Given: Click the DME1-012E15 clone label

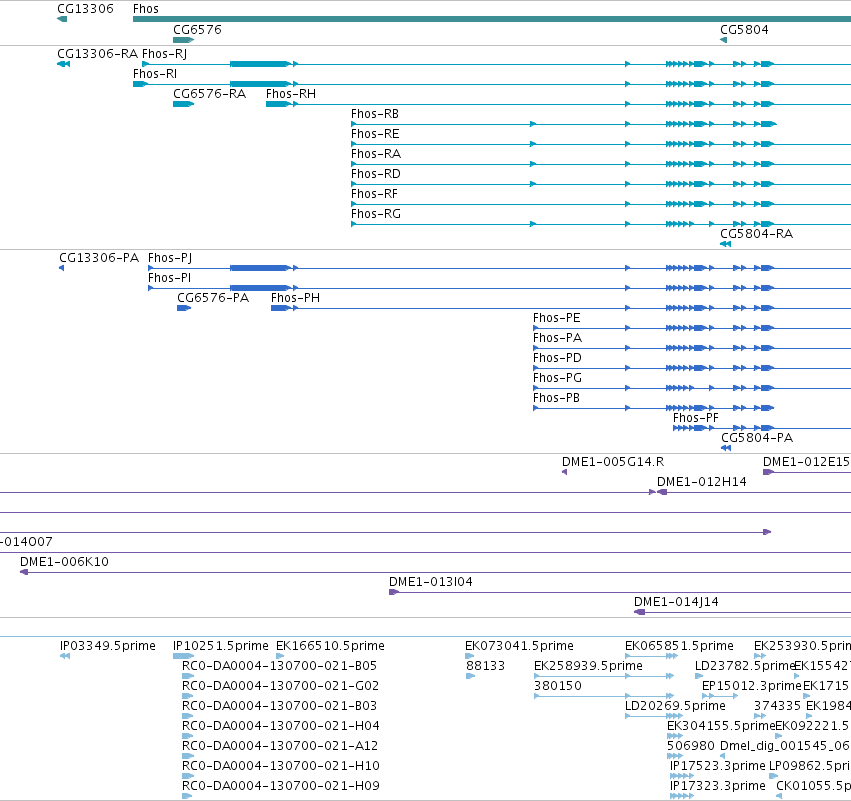Looking at the screenshot, I should tap(806, 462).
